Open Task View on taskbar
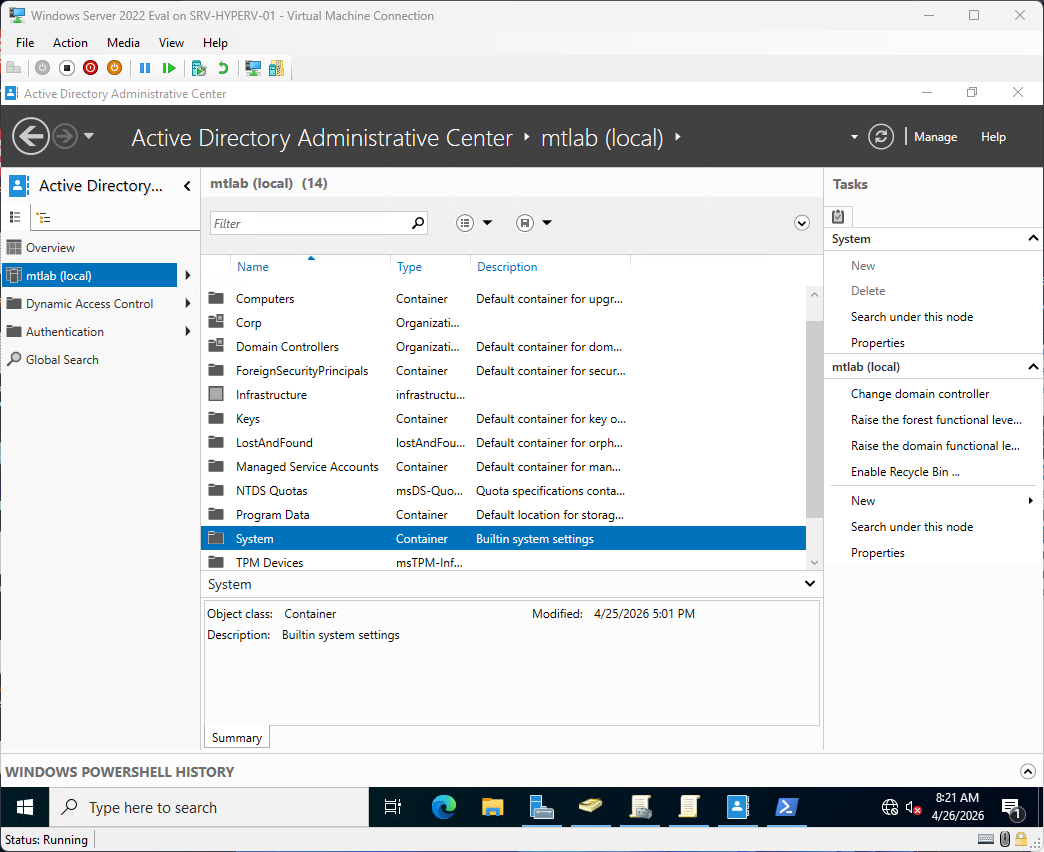Image resolution: width=1044 pixels, height=852 pixels. [393, 807]
